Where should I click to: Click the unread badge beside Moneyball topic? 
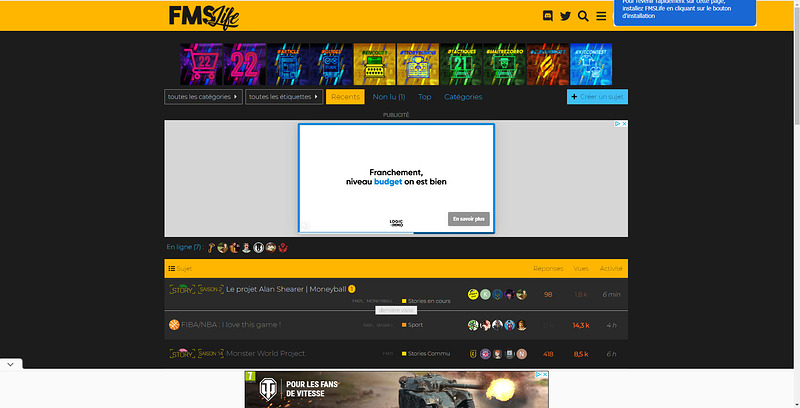tap(352, 289)
